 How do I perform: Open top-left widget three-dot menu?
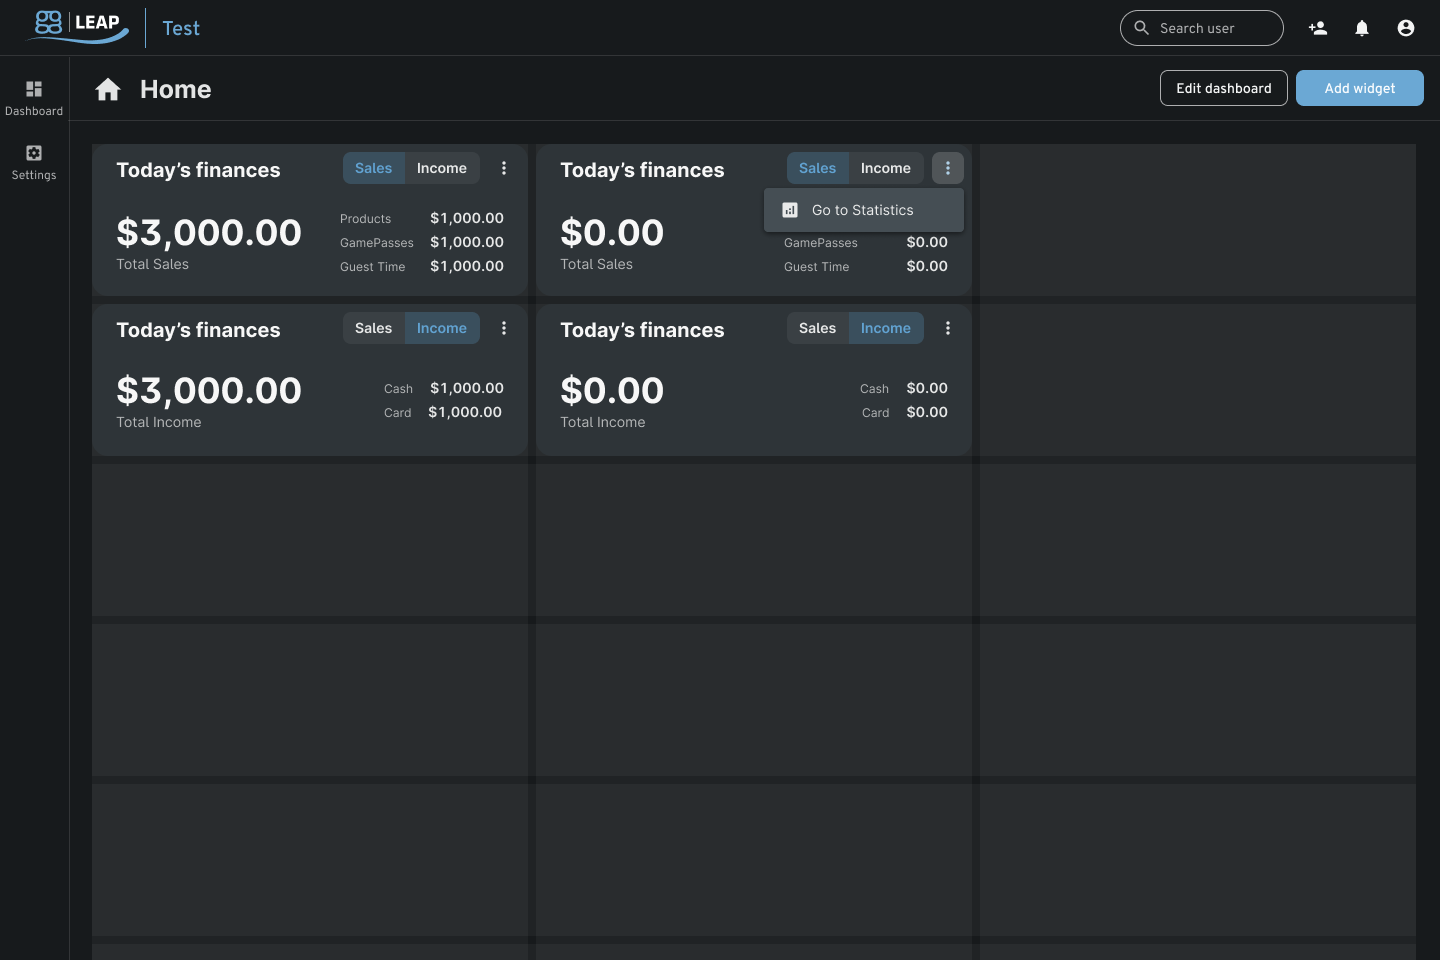(504, 168)
